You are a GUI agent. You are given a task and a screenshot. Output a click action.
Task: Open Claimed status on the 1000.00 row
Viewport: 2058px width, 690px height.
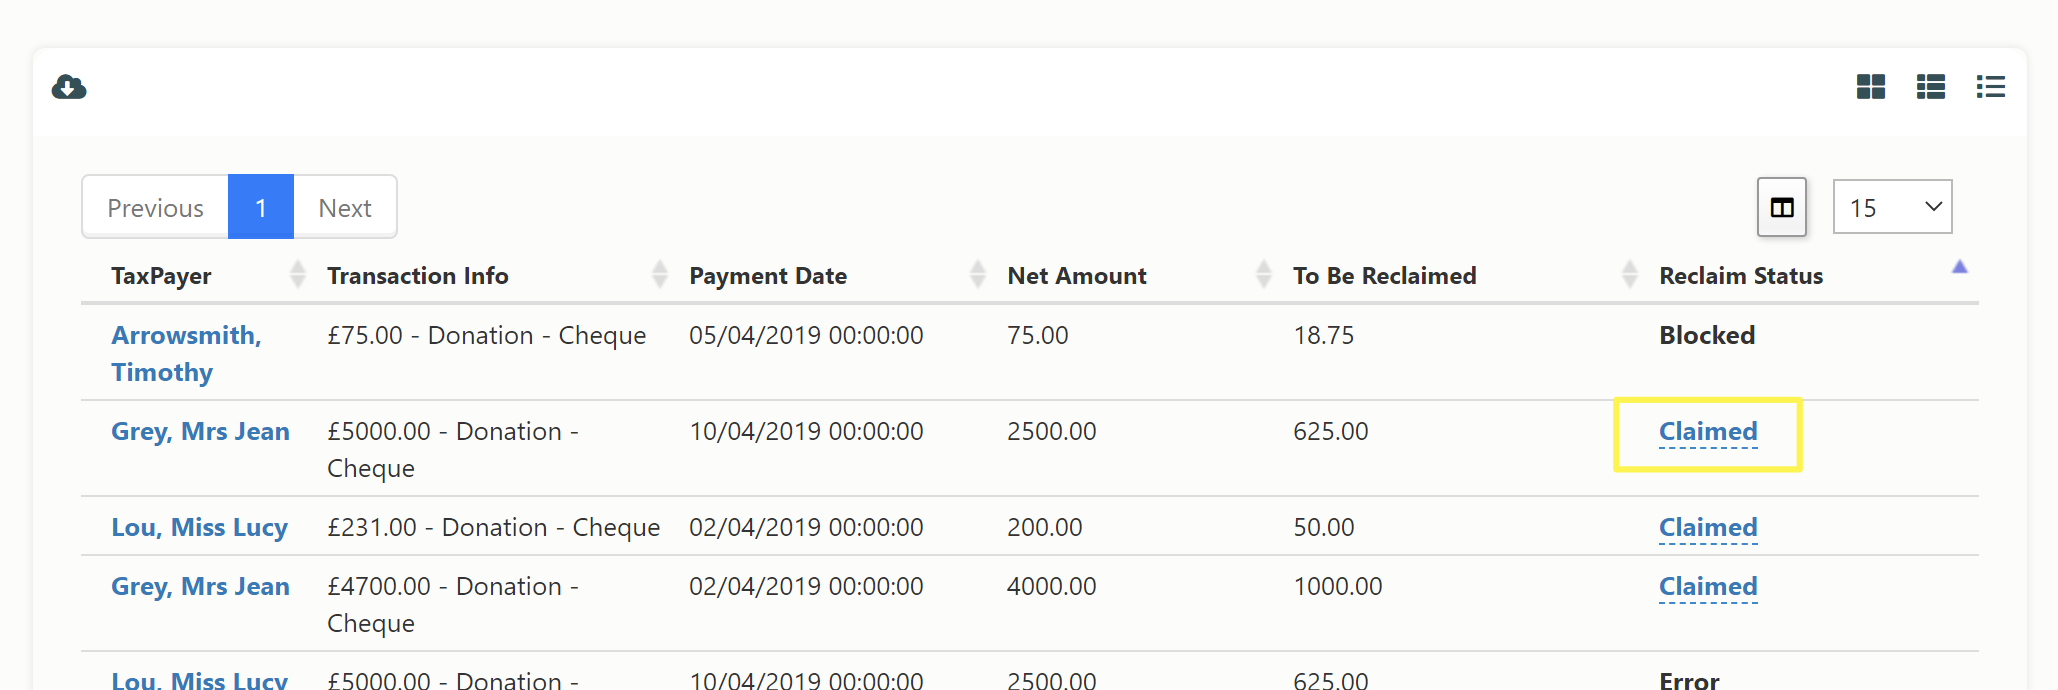1708,587
